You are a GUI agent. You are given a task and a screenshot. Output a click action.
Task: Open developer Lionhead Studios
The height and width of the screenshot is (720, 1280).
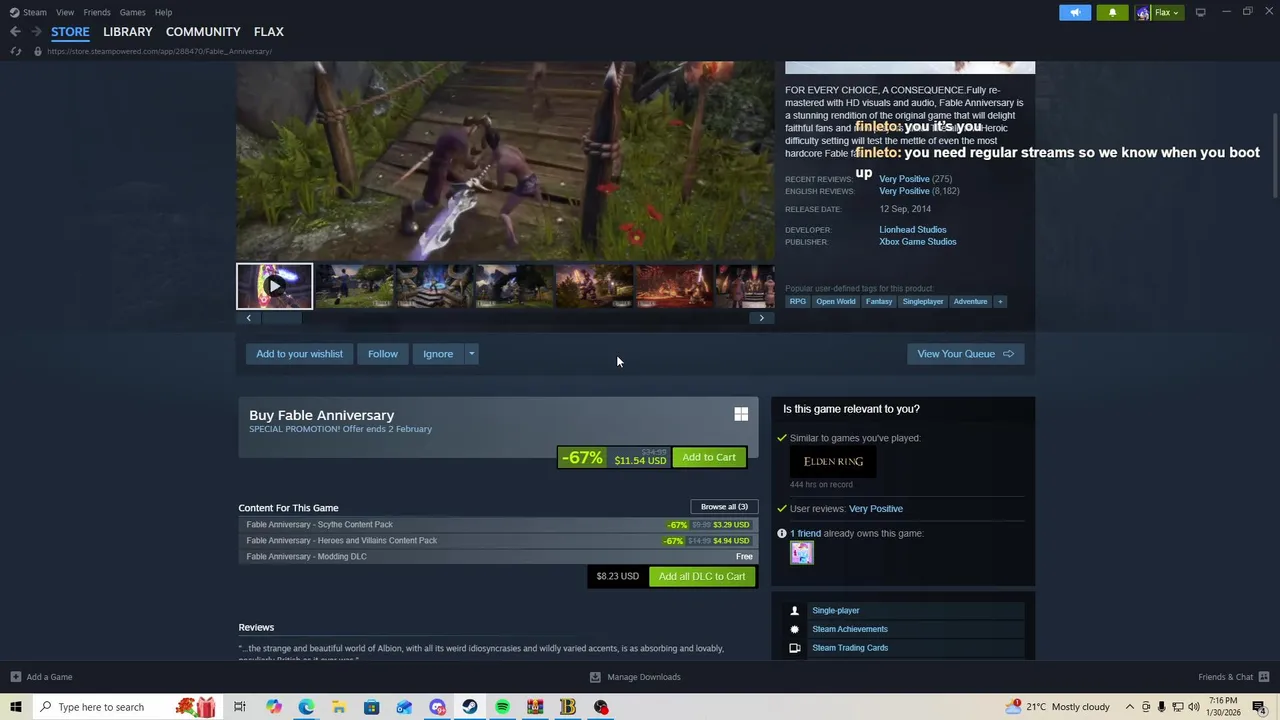pyautogui.click(x=912, y=230)
